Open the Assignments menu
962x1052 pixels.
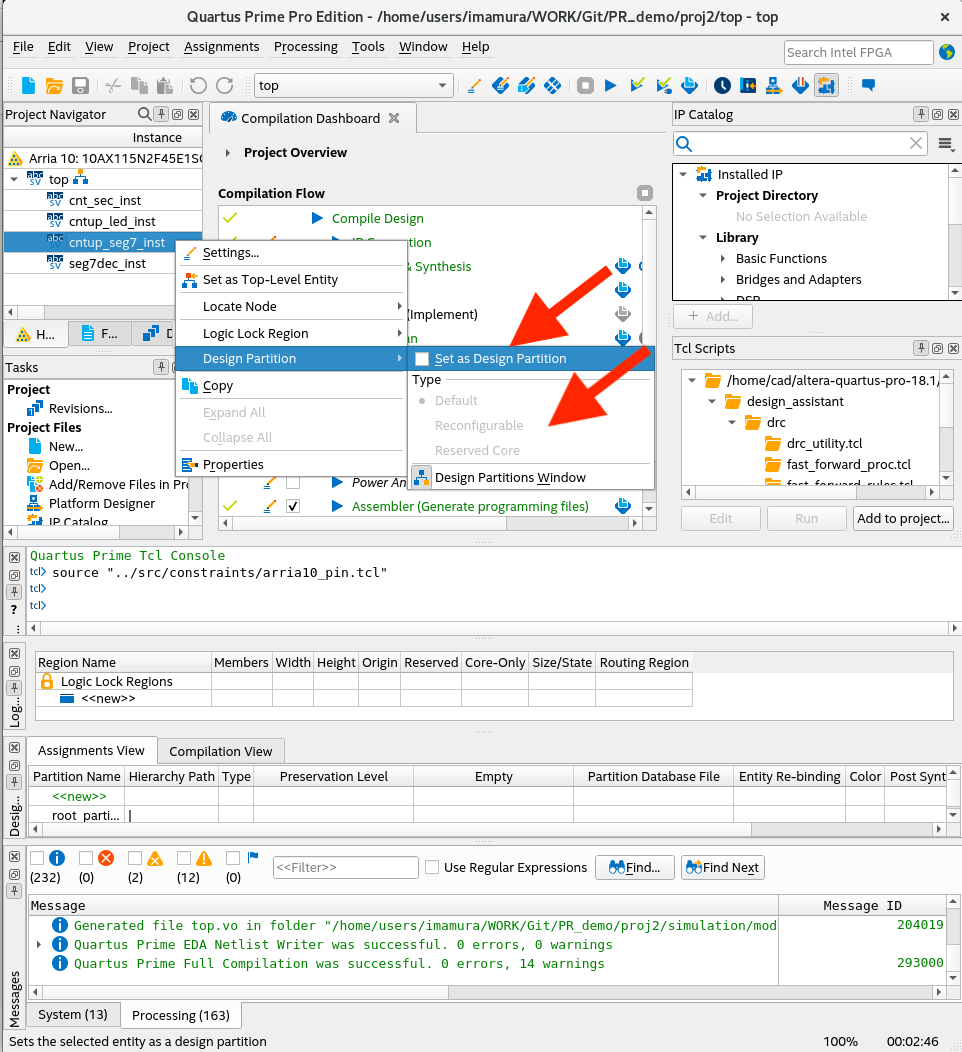[221, 46]
